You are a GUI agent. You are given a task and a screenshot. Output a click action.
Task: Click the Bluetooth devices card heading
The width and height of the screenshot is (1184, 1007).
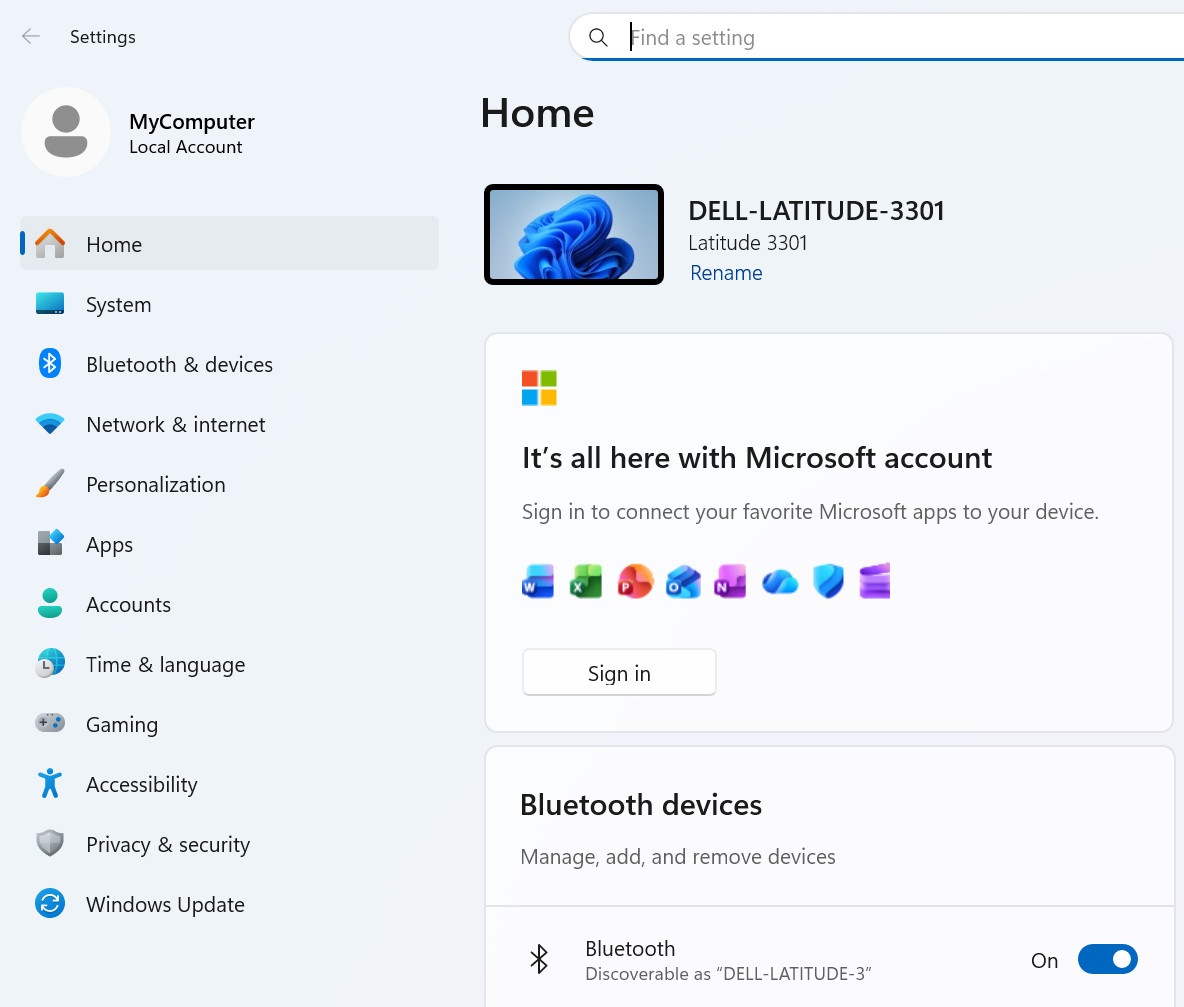[x=641, y=805]
